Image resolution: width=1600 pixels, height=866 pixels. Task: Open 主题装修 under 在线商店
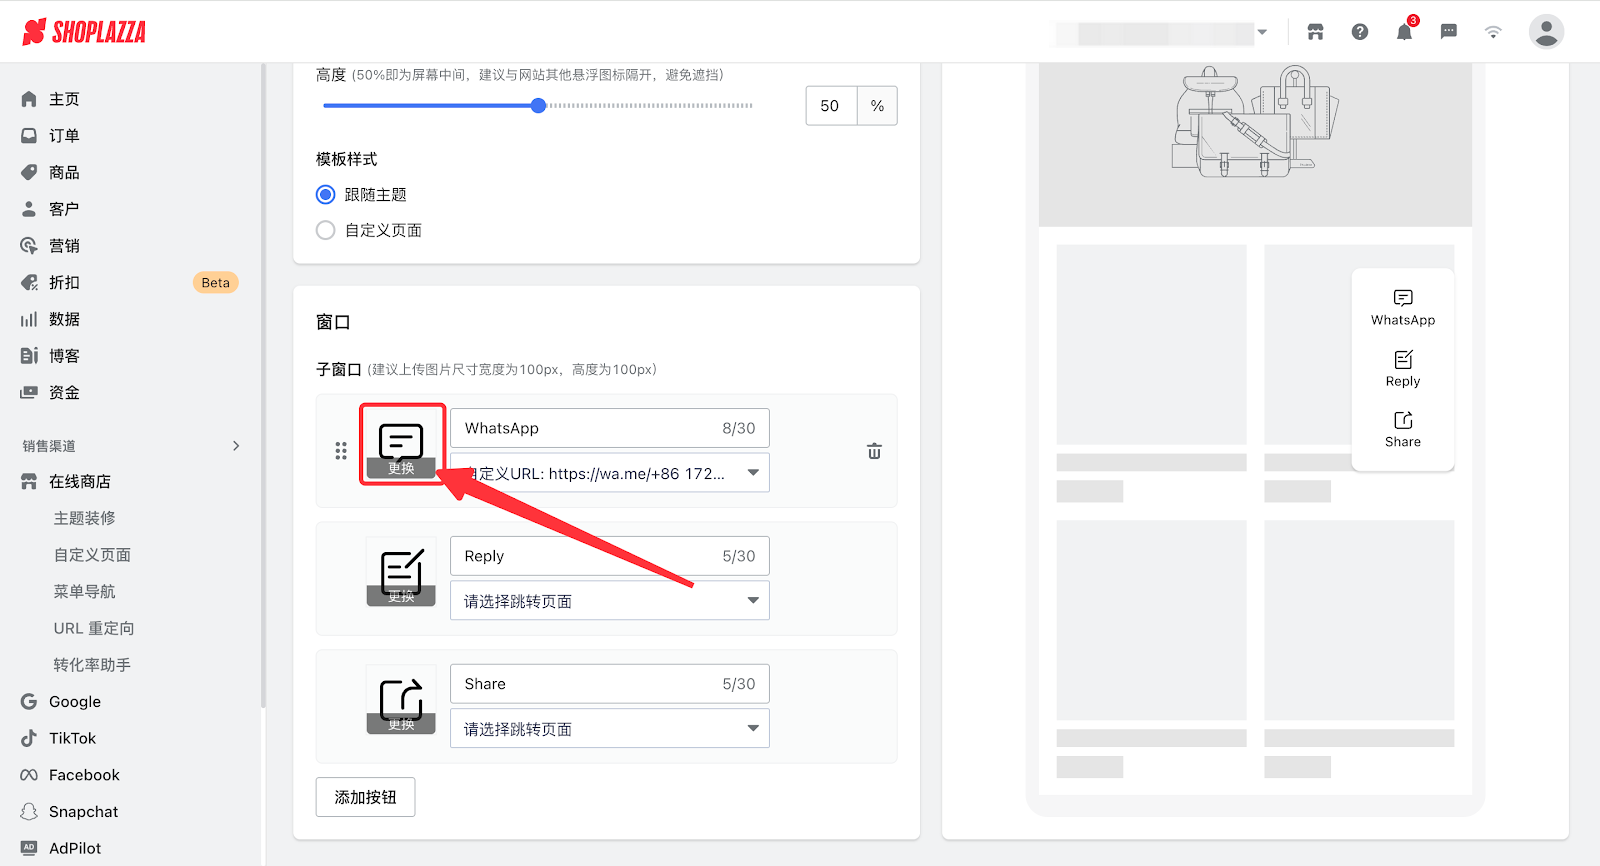coord(85,518)
